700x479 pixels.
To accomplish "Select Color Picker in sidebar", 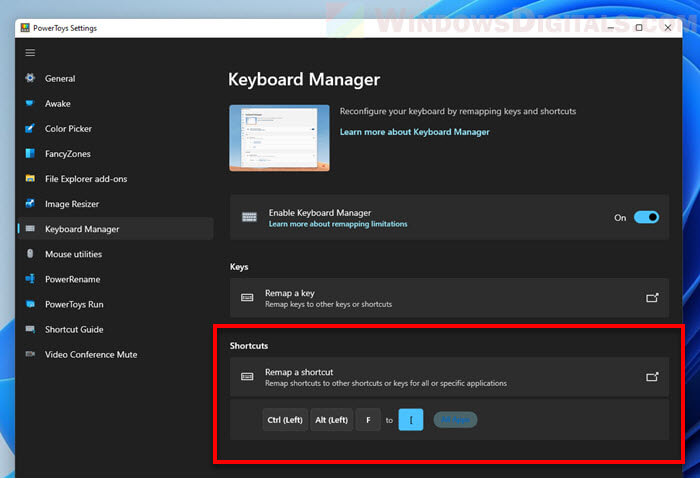I will pos(116,129).
